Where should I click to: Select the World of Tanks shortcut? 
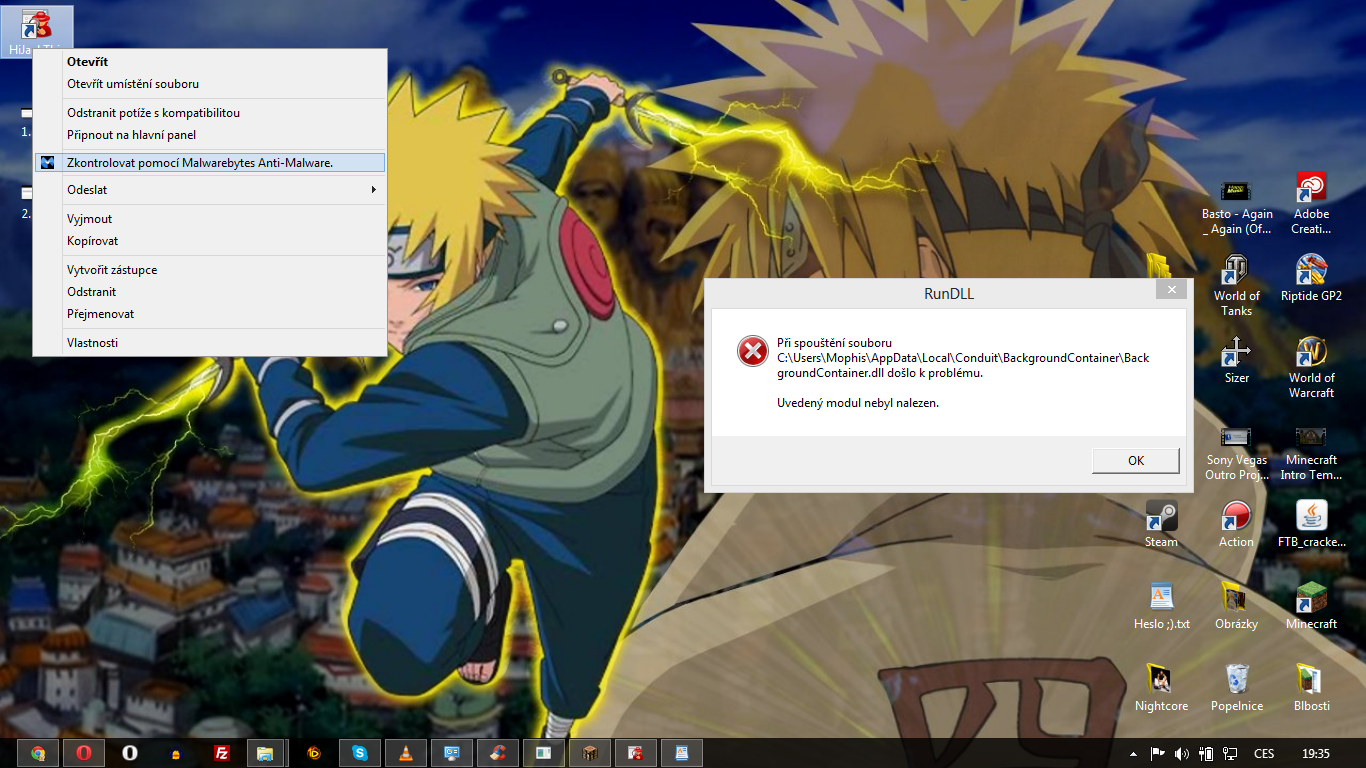[1236, 287]
